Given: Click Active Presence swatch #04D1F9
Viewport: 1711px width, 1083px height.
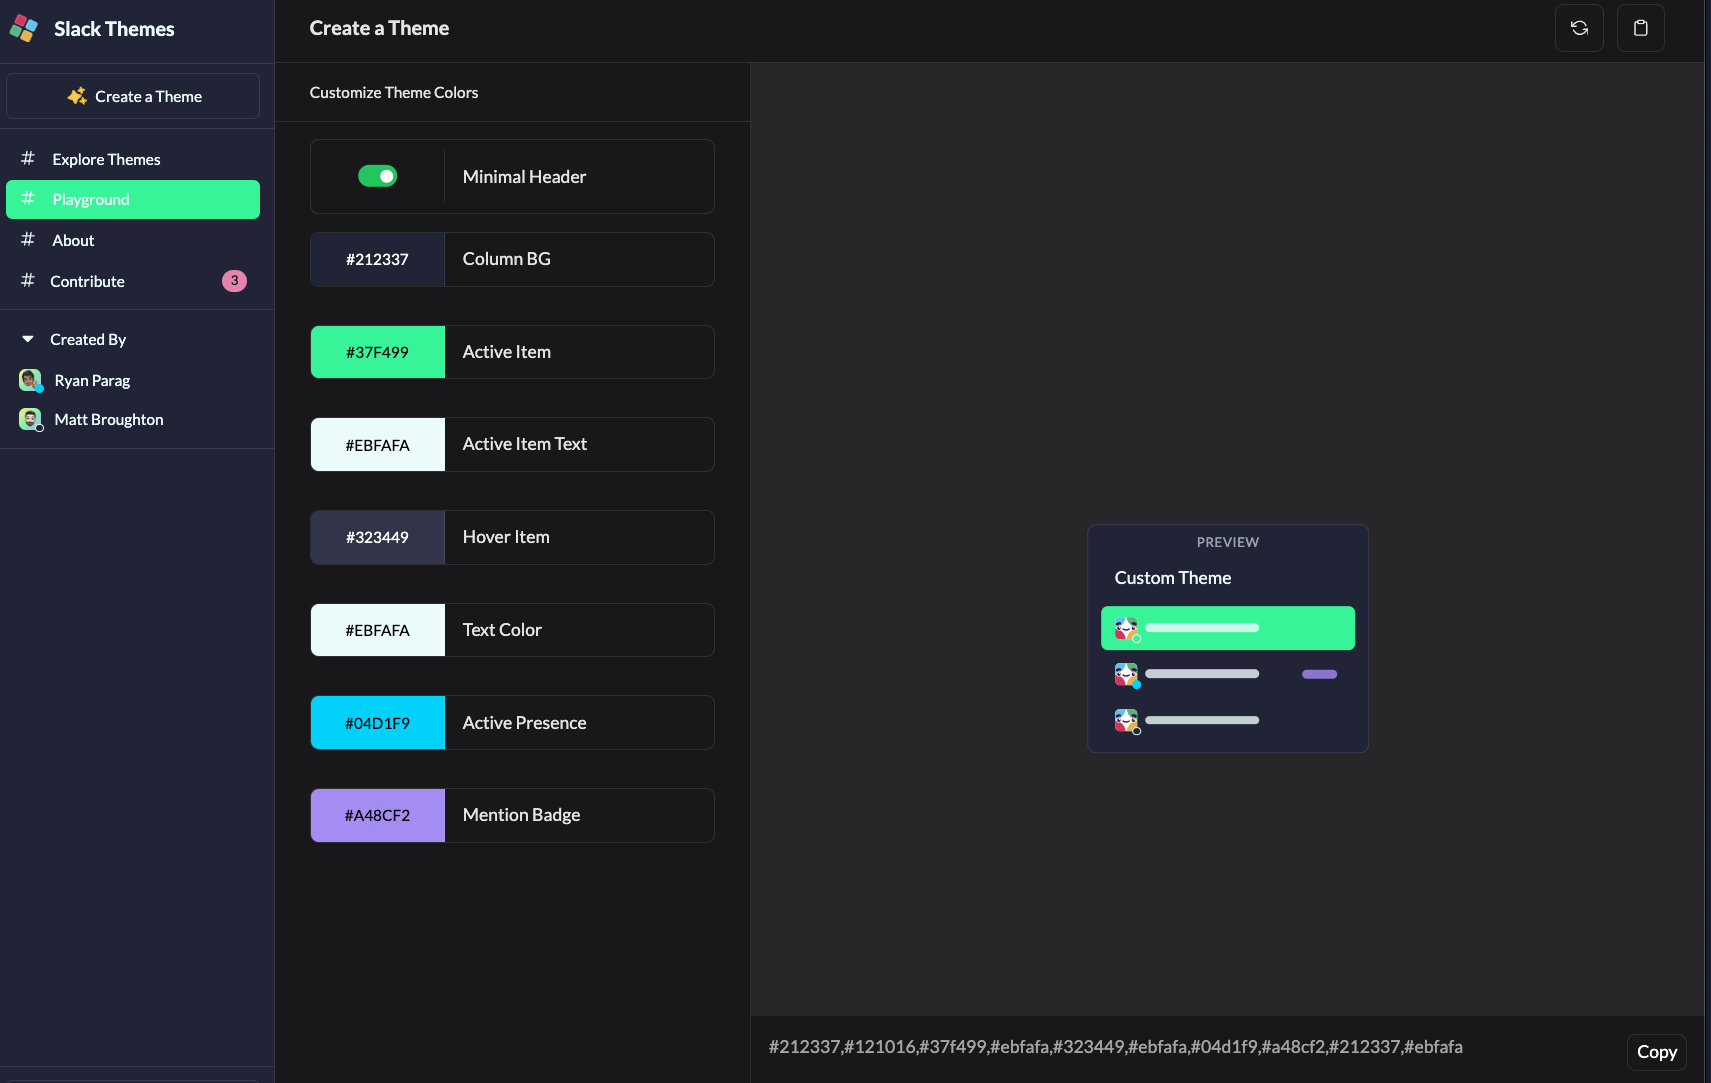Looking at the screenshot, I should point(378,723).
